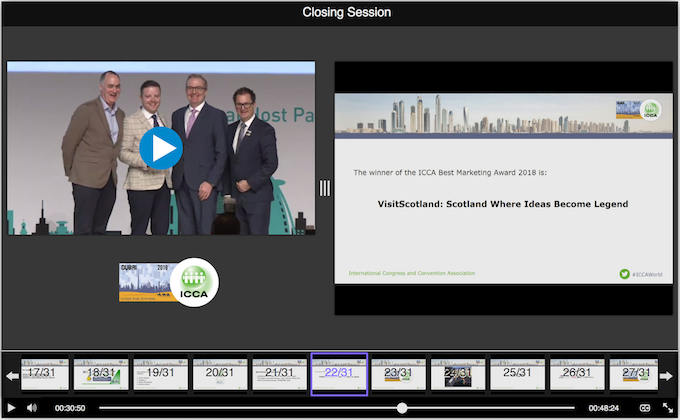Click the small play button in the control bar

[x=11, y=408]
